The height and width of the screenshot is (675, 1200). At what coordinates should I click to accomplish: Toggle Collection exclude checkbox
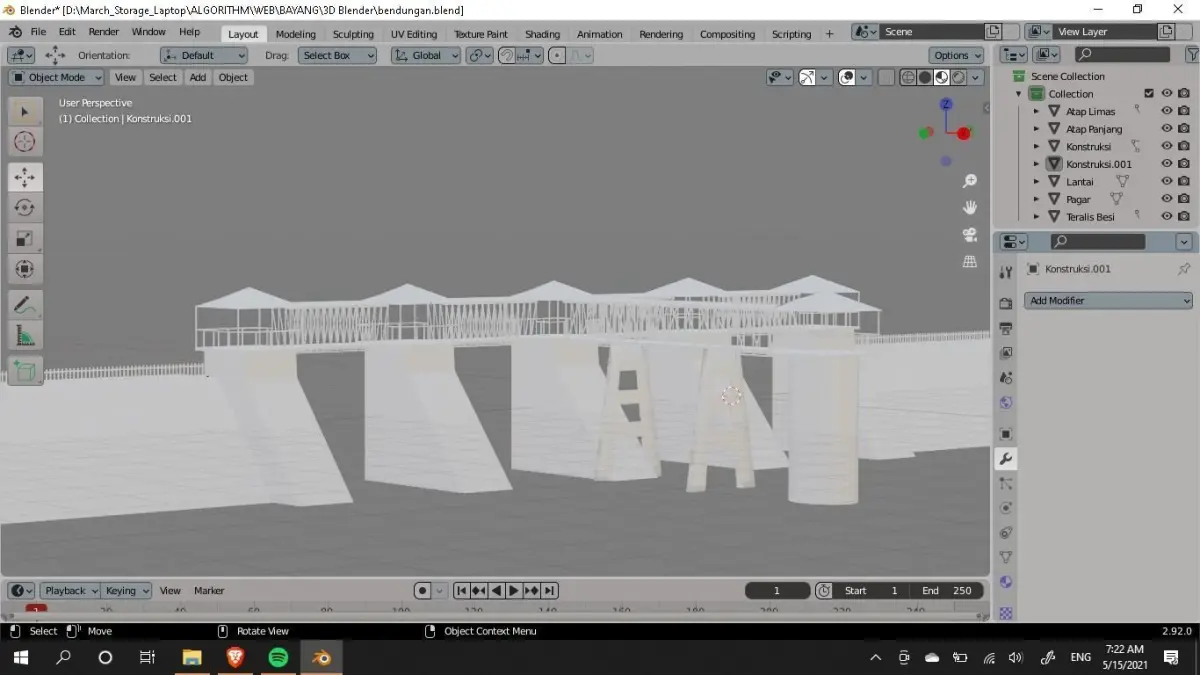point(1149,94)
